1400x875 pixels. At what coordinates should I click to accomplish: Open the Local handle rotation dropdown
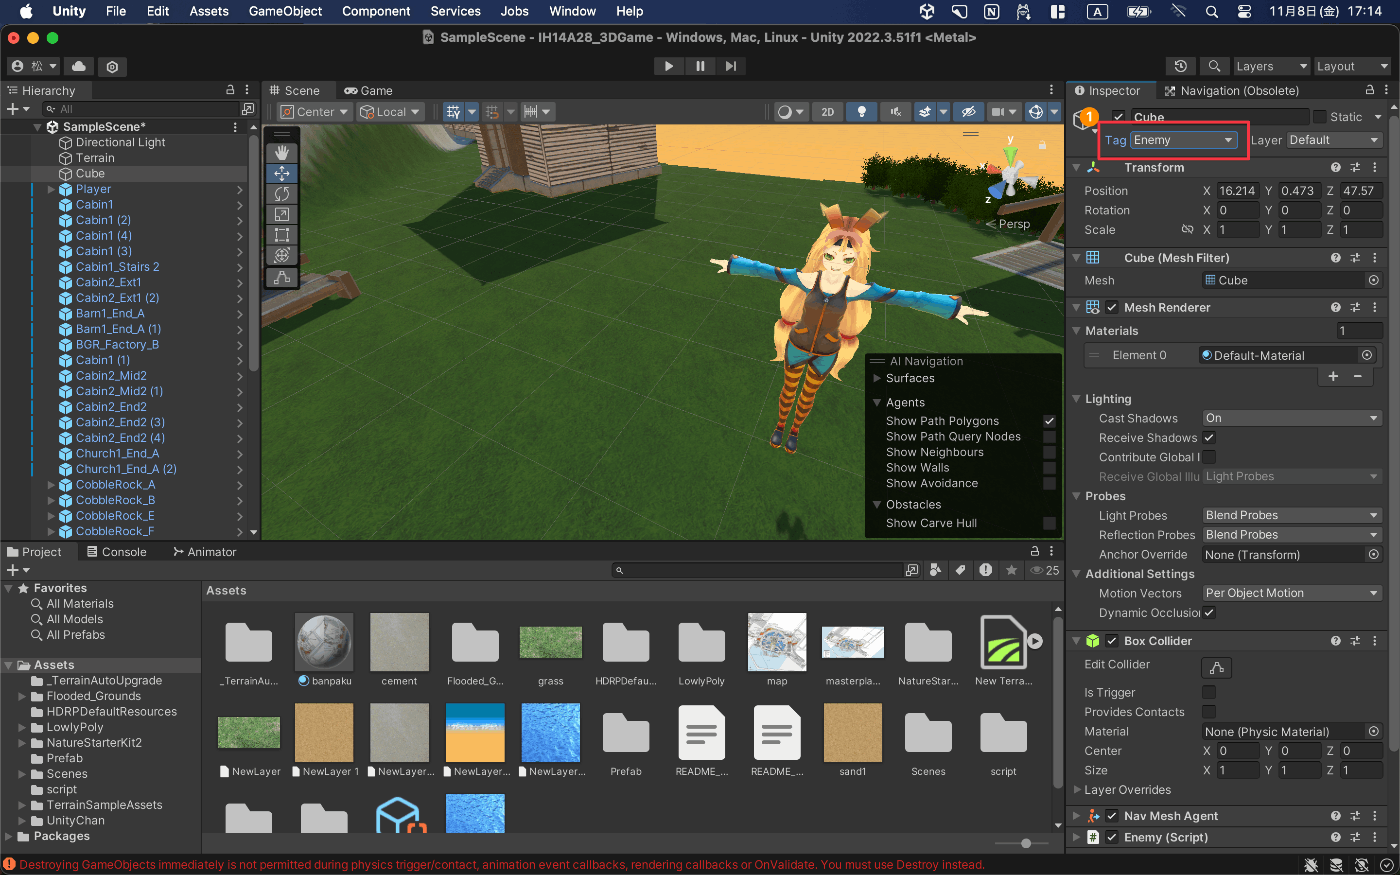[x=391, y=112]
